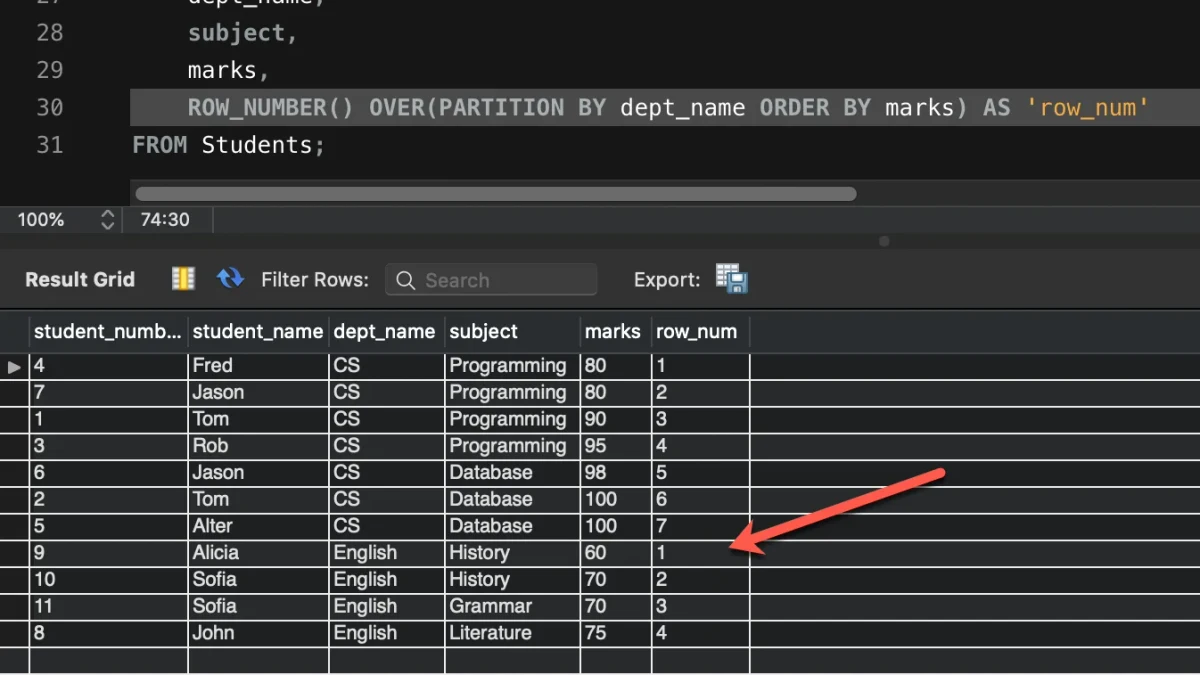Screen dimensions: 1200x675
Task: Open the 100% zoom level stepper
Action: pyautogui.click(x=107, y=220)
